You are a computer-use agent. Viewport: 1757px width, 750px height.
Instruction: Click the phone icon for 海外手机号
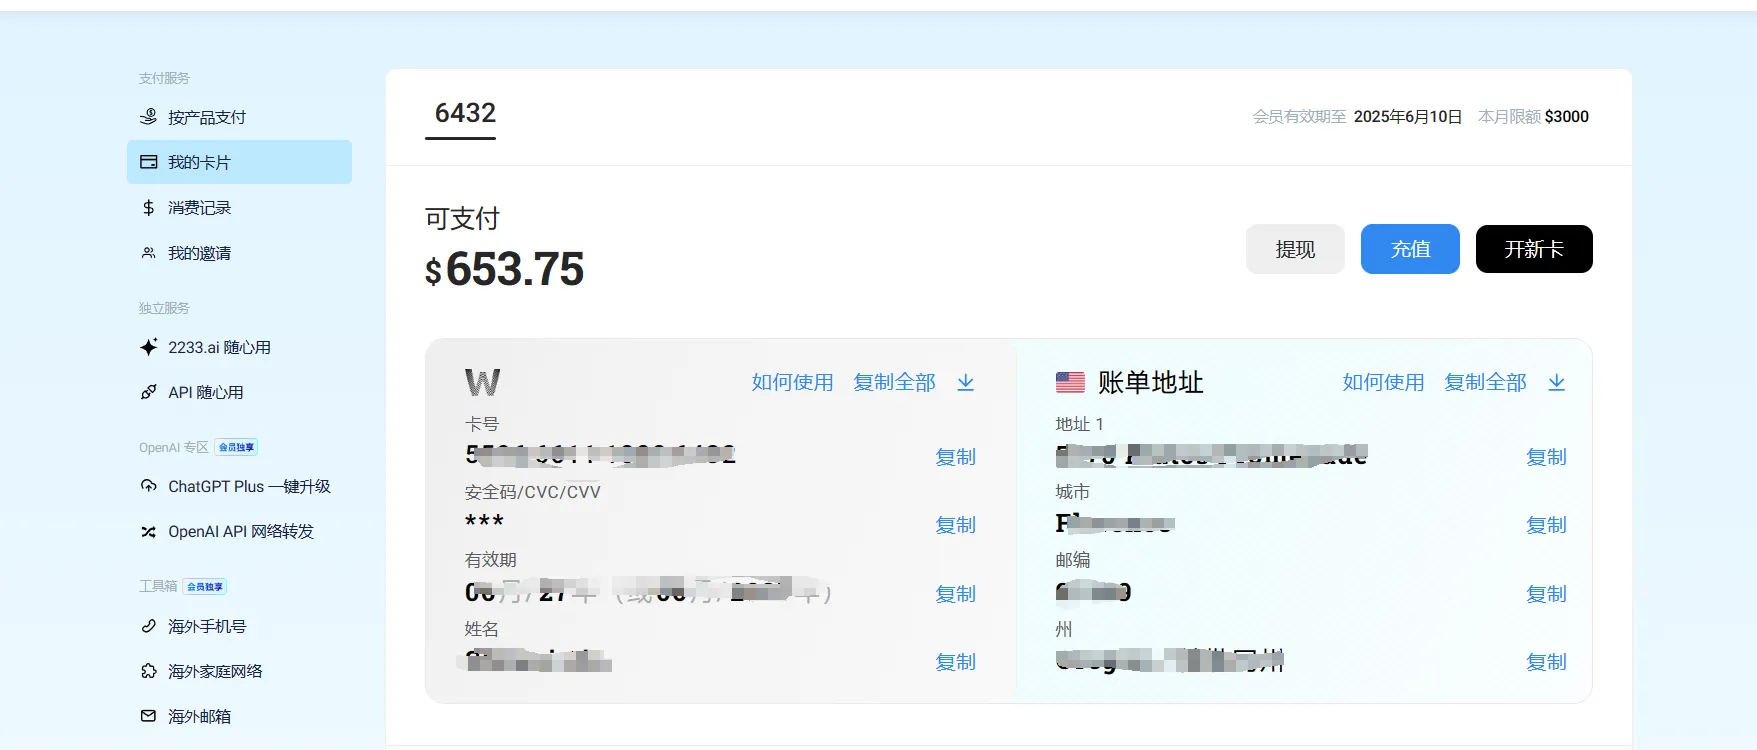tap(148, 626)
